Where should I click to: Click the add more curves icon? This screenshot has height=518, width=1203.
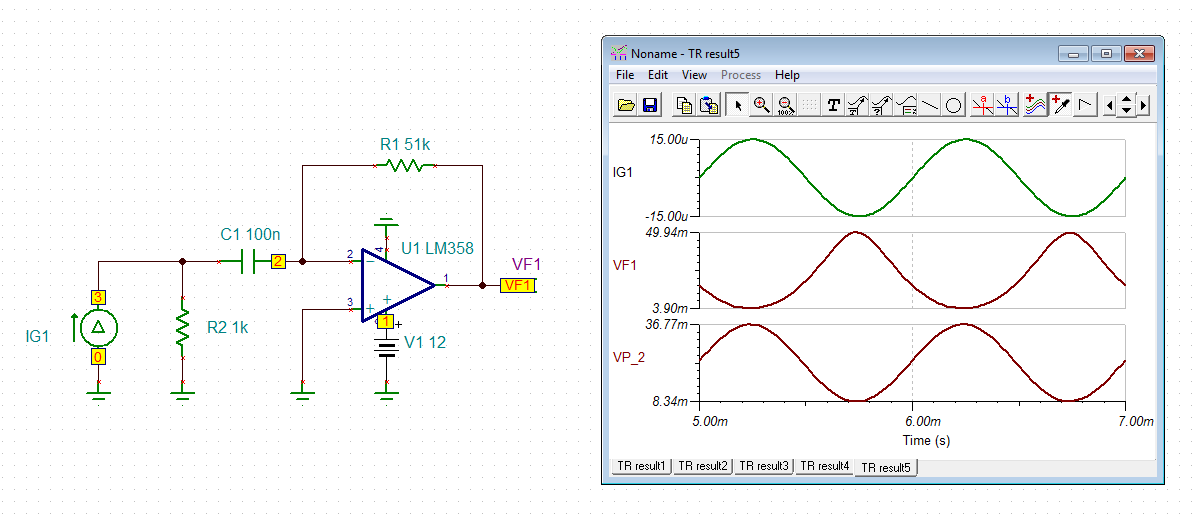[x=1035, y=105]
